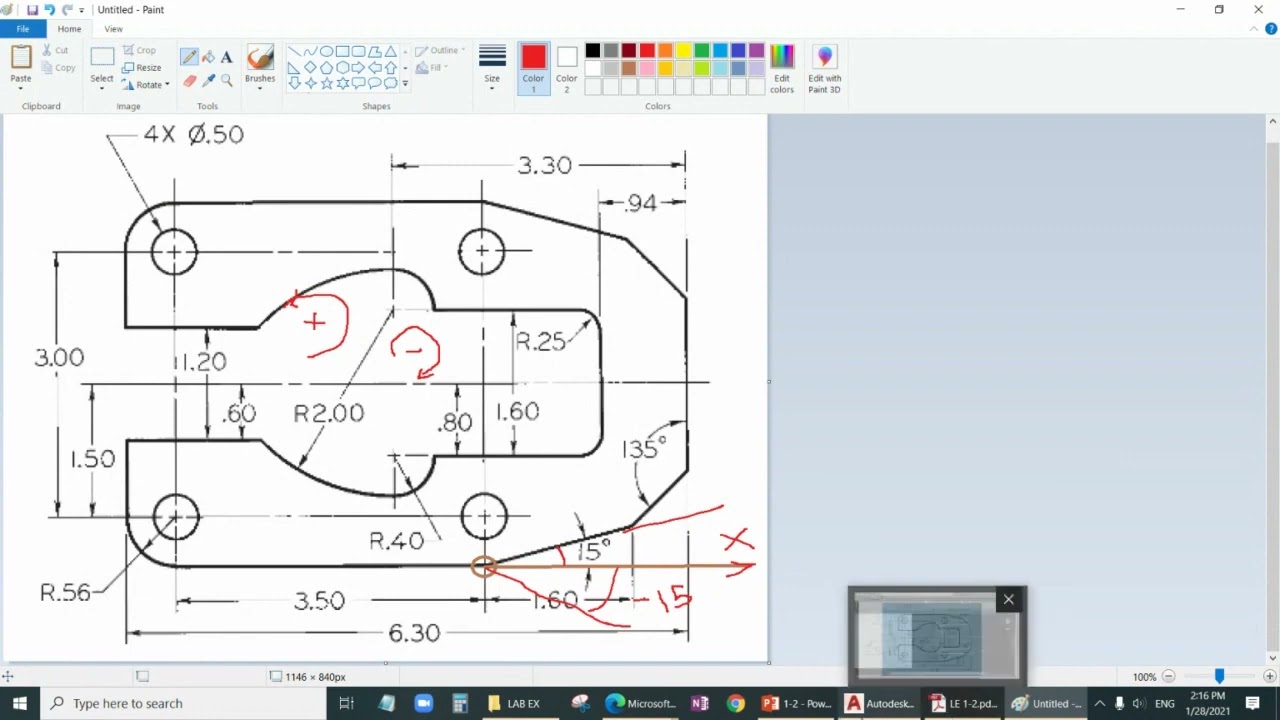Image resolution: width=1280 pixels, height=720 pixels.
Task: Pick the green color swatch
Action: (x=702, y=51)
